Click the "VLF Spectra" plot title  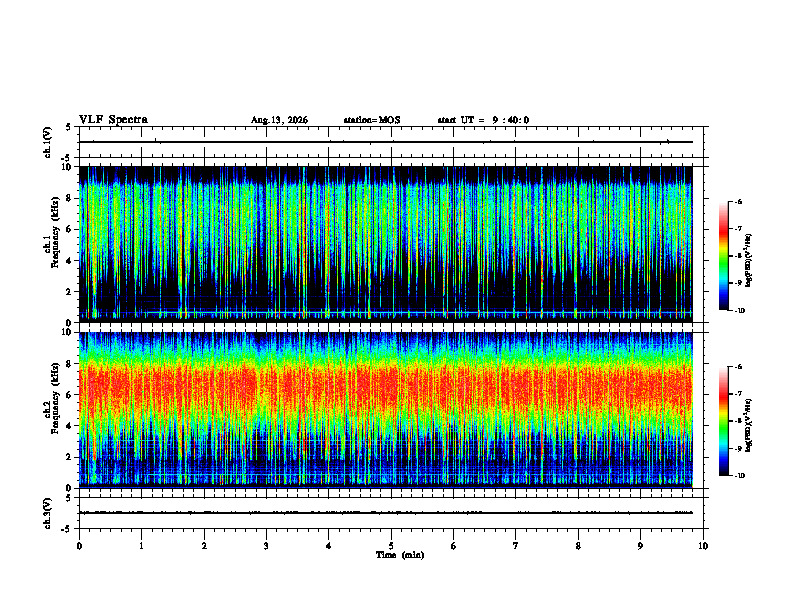coord(113,120)
